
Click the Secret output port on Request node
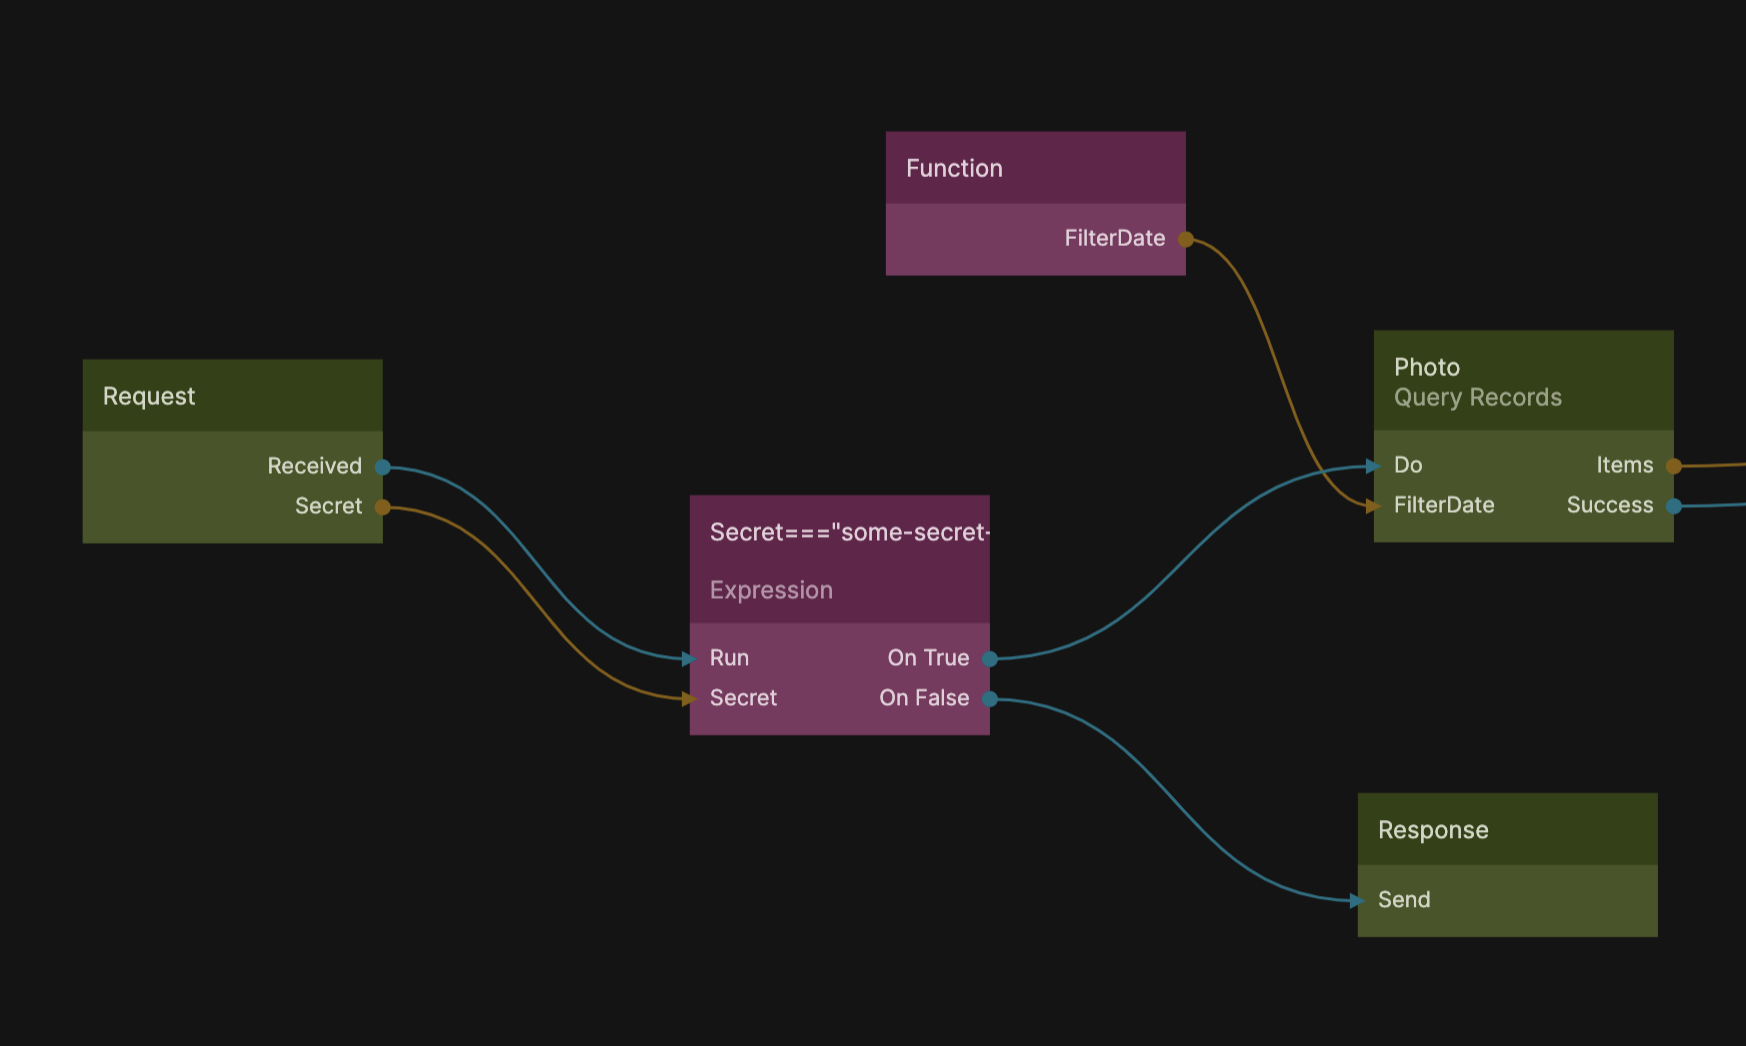point(382,507)
